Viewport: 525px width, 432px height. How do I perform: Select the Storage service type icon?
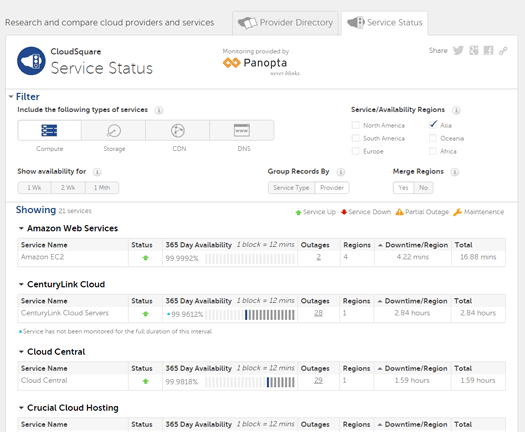114,130
